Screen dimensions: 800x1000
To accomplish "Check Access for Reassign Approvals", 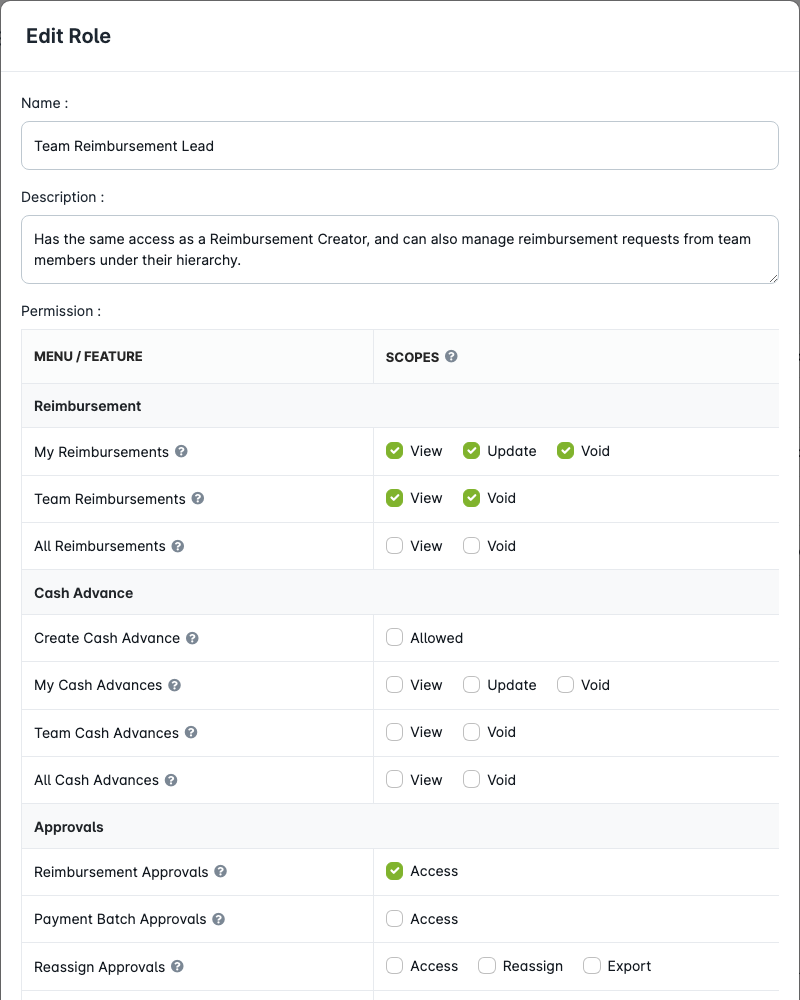I will (x=394, y=966).
